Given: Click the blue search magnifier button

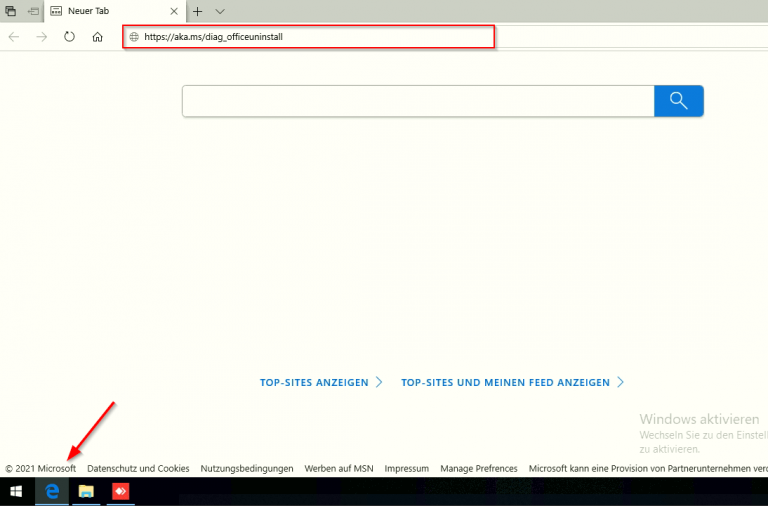Looking at the screenshot, I should tap(678, 101).
